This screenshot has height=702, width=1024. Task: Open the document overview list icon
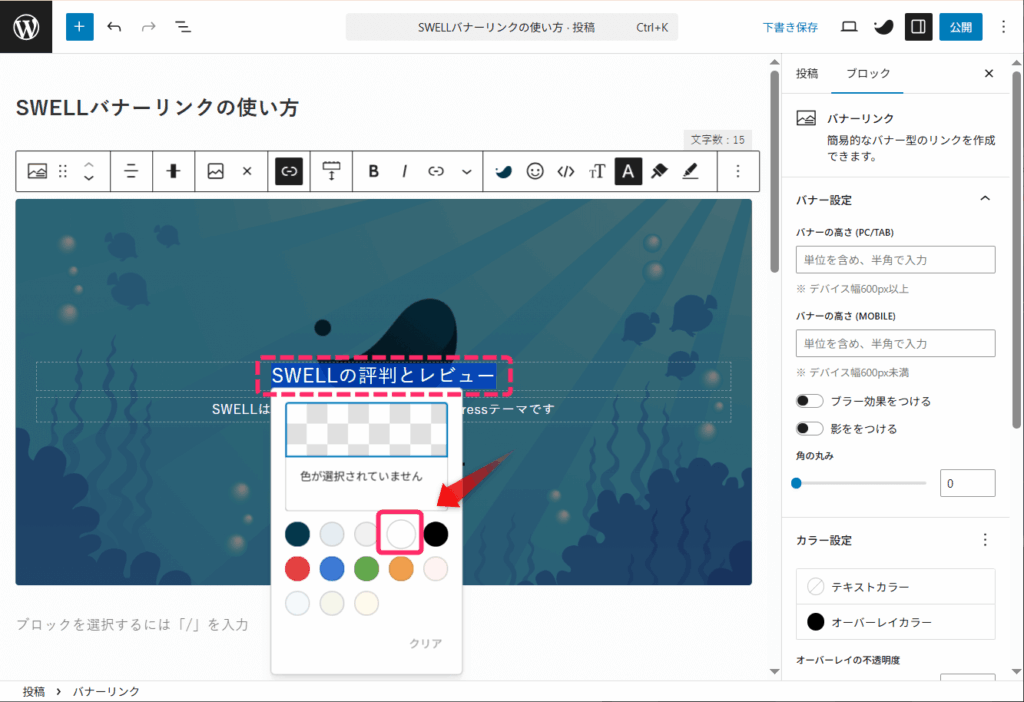click(183, 27)
